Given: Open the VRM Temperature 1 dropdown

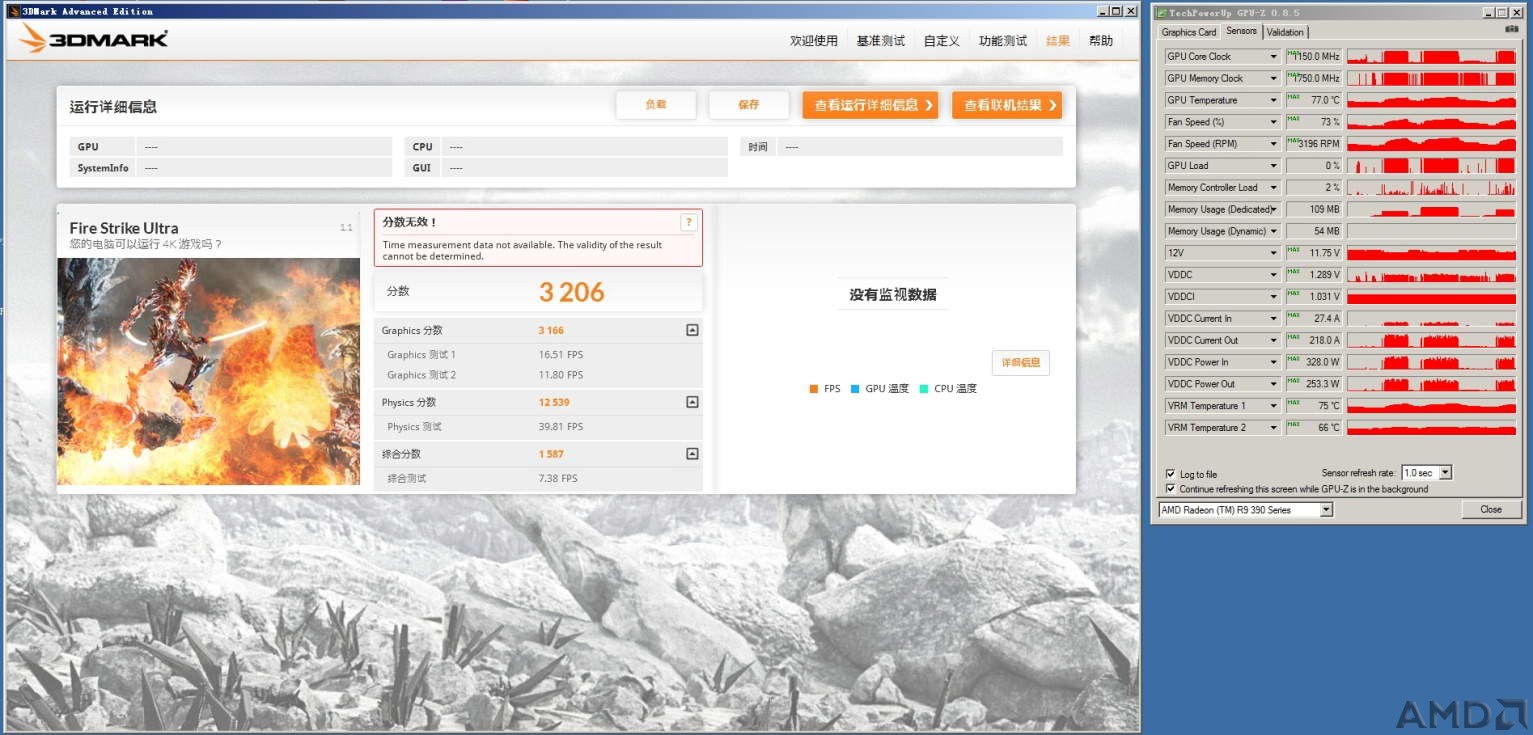Looking at the screenshot, I should 1274,406.
